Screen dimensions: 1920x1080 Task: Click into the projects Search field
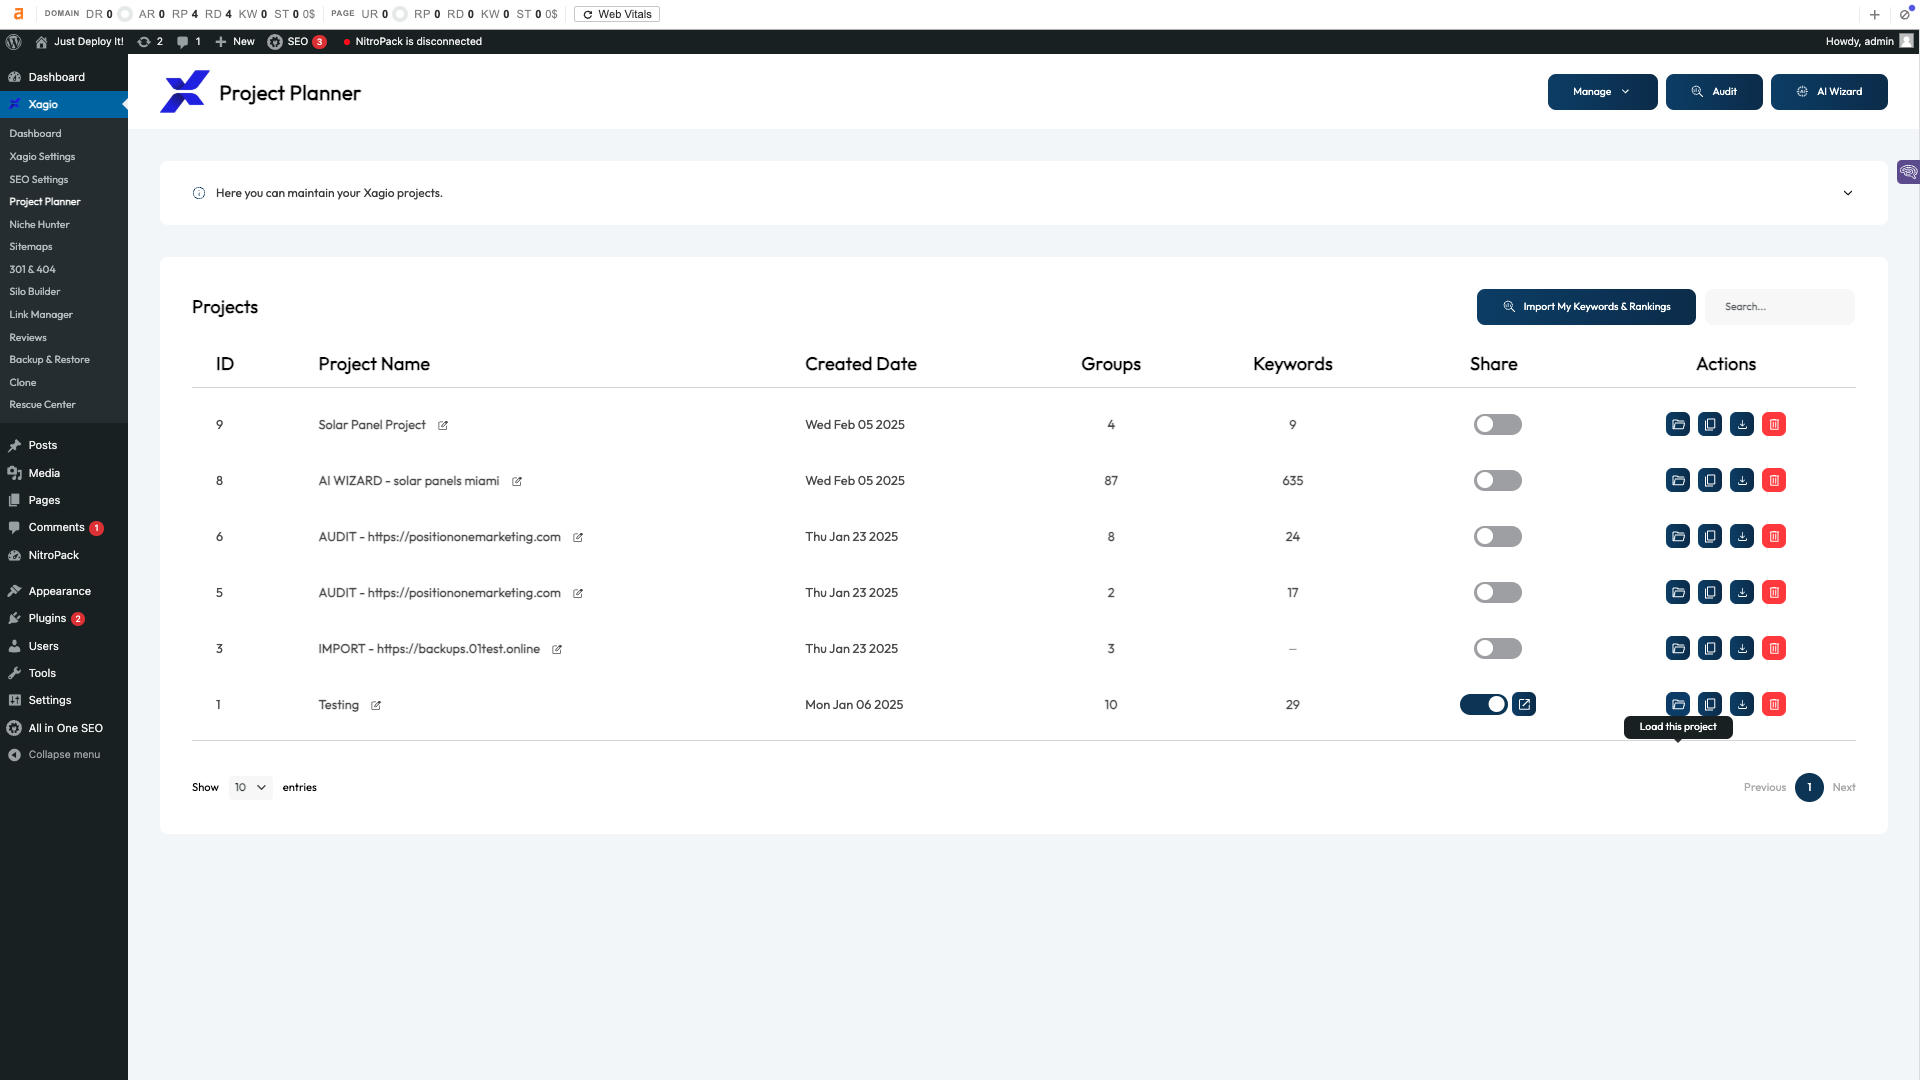point(1780,307)
